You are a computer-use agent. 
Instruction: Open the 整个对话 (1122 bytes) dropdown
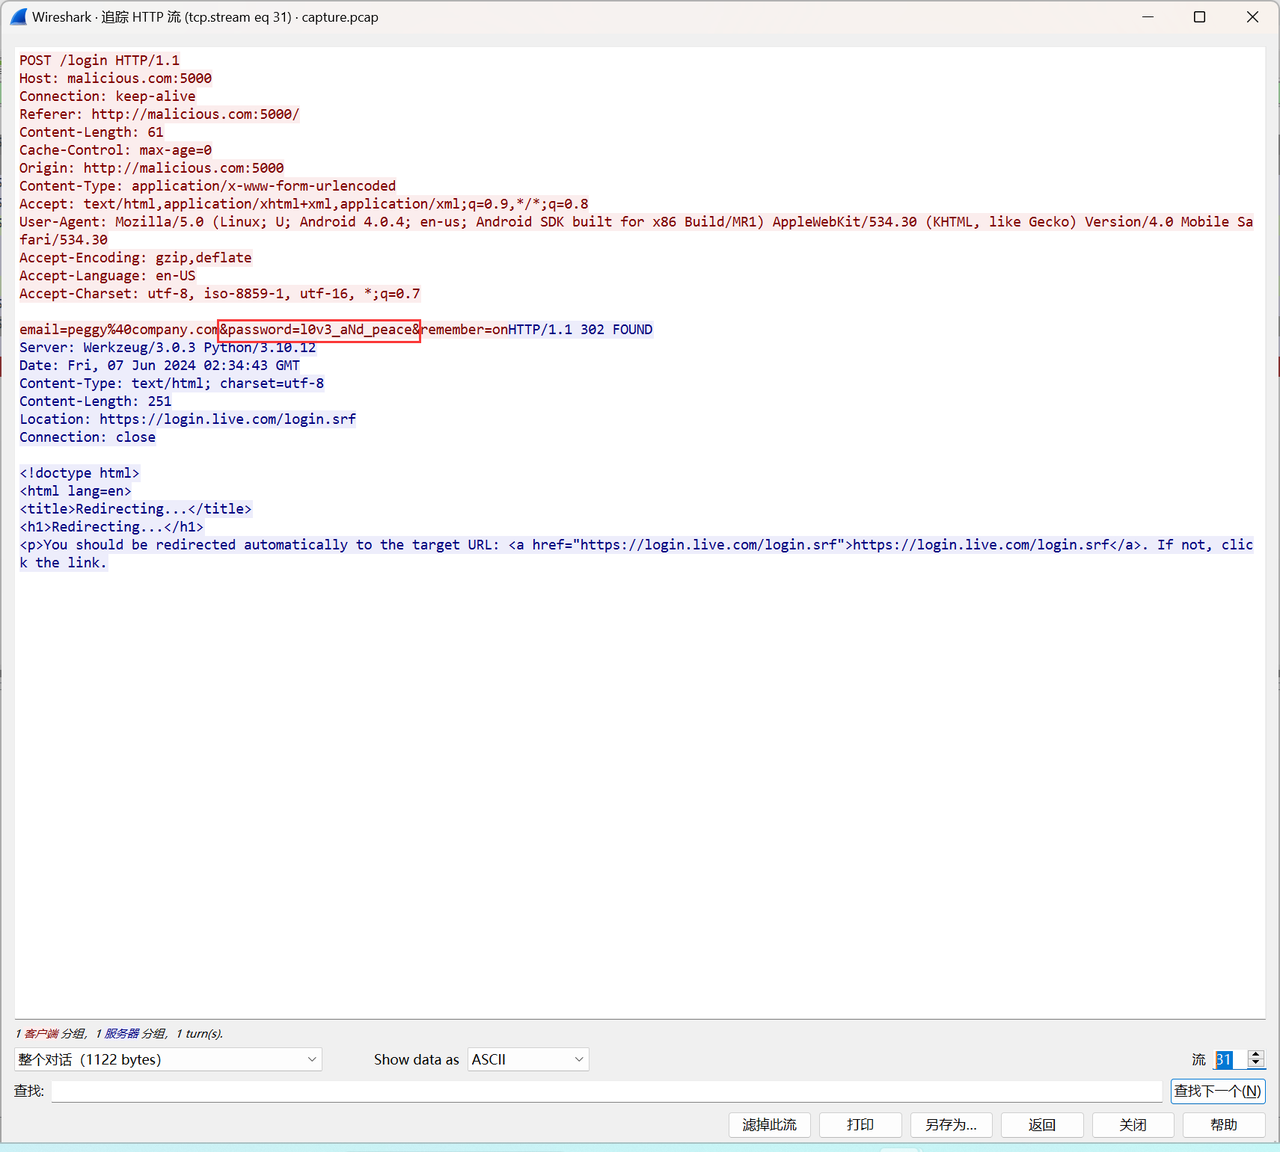click(x=168, y=1059)
